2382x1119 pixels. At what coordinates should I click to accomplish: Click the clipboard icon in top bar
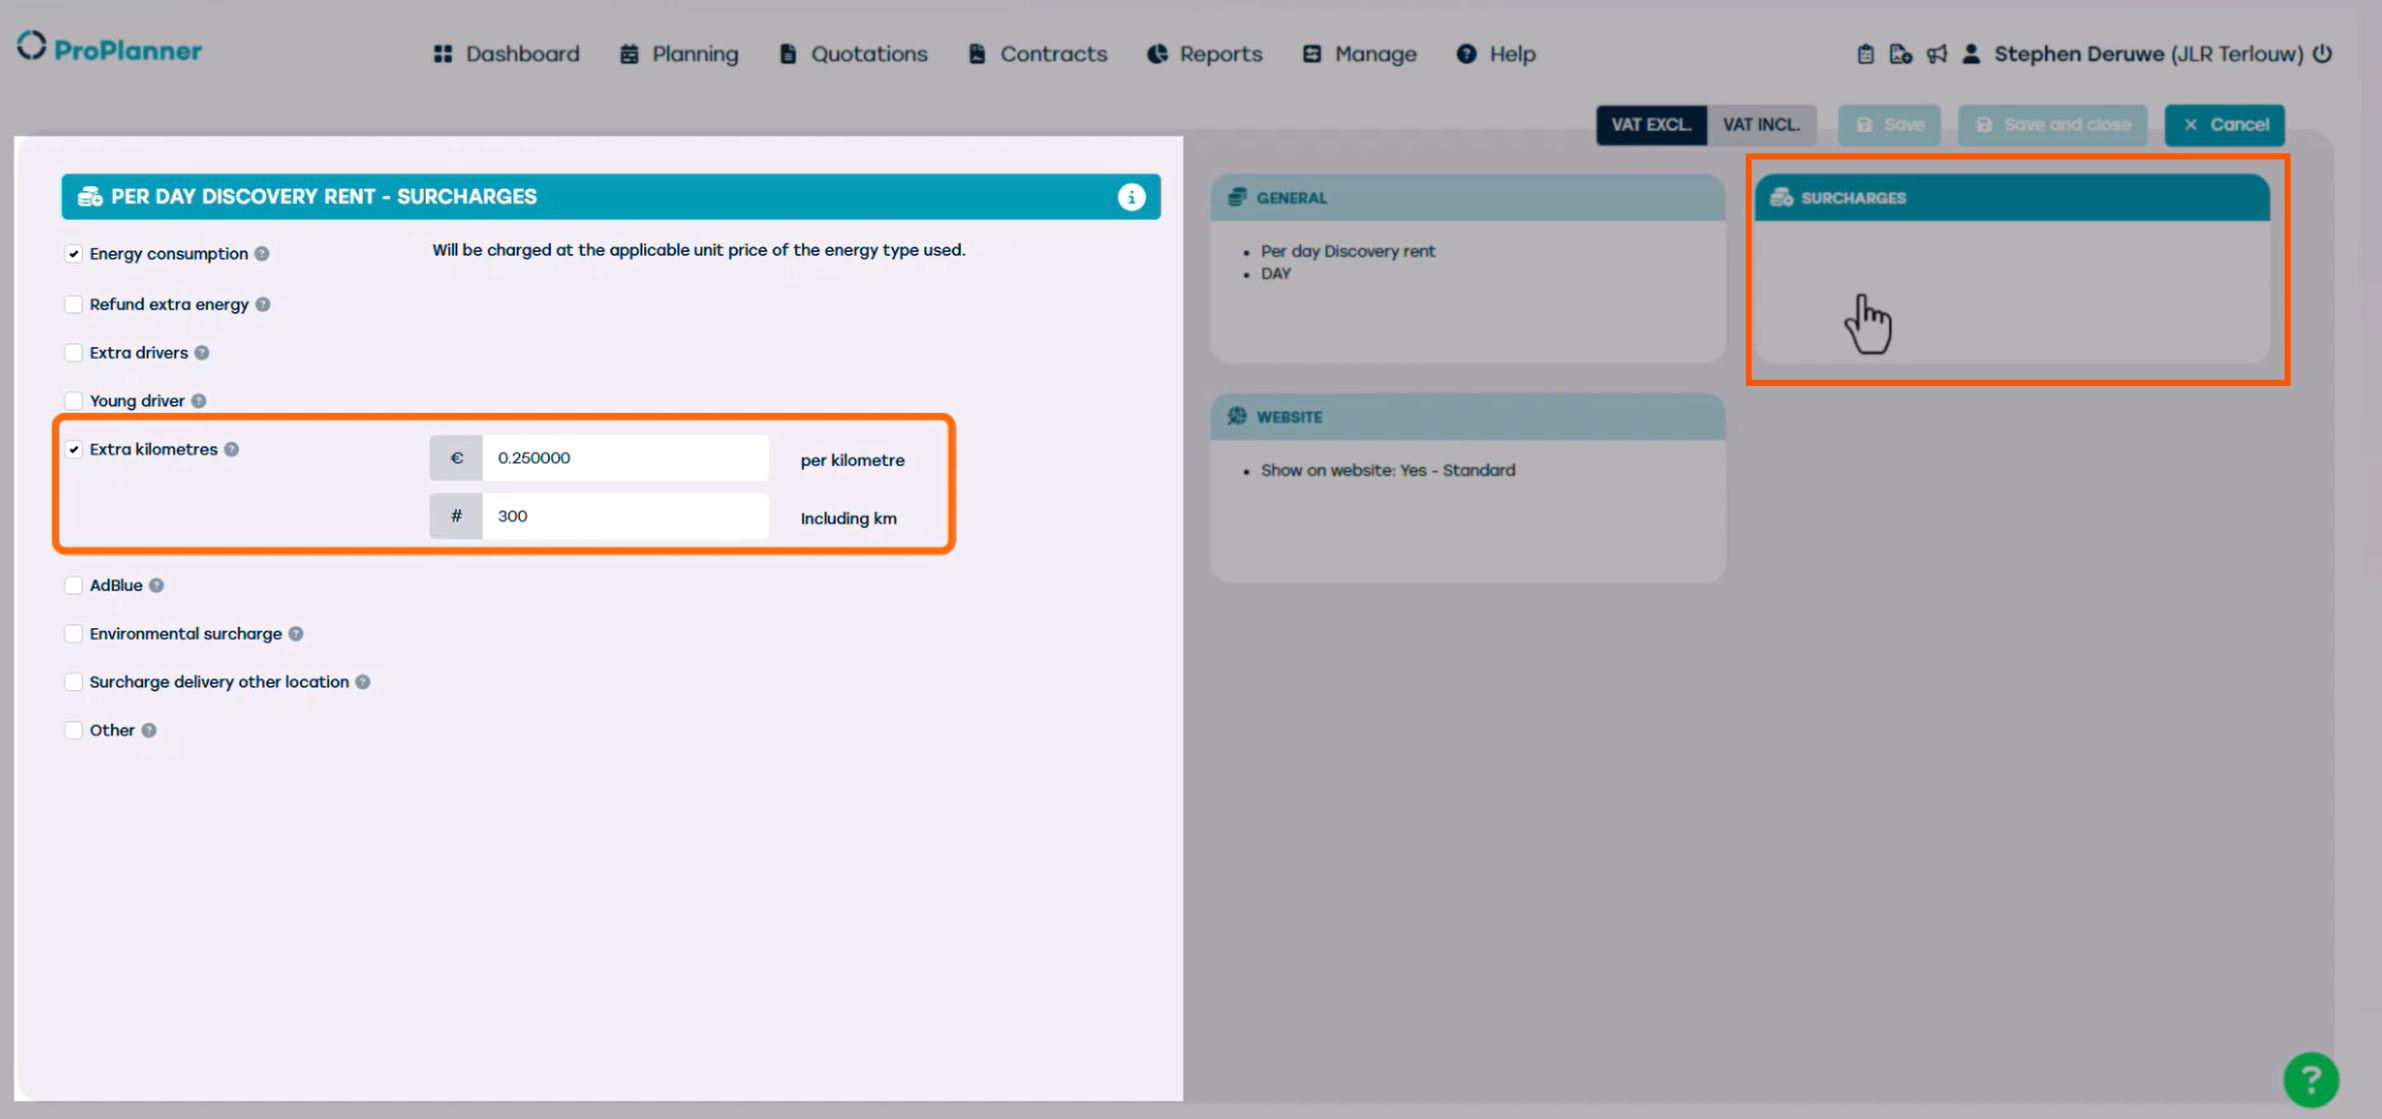click(1865, 54)
